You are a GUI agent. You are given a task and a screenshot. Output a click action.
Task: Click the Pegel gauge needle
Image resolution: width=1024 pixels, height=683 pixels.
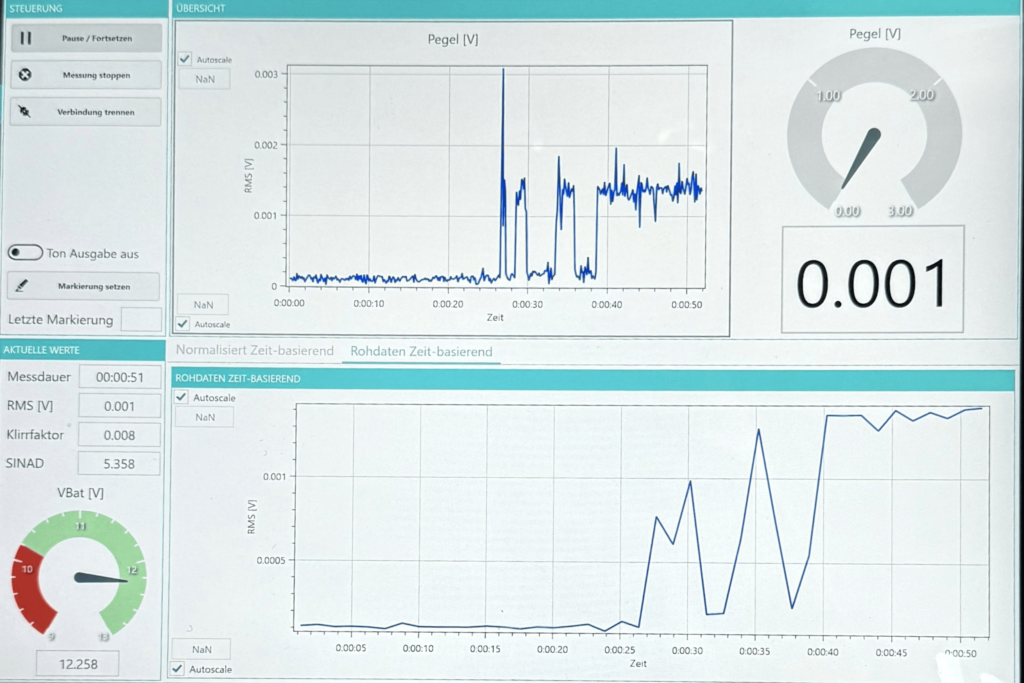(861, 158)
